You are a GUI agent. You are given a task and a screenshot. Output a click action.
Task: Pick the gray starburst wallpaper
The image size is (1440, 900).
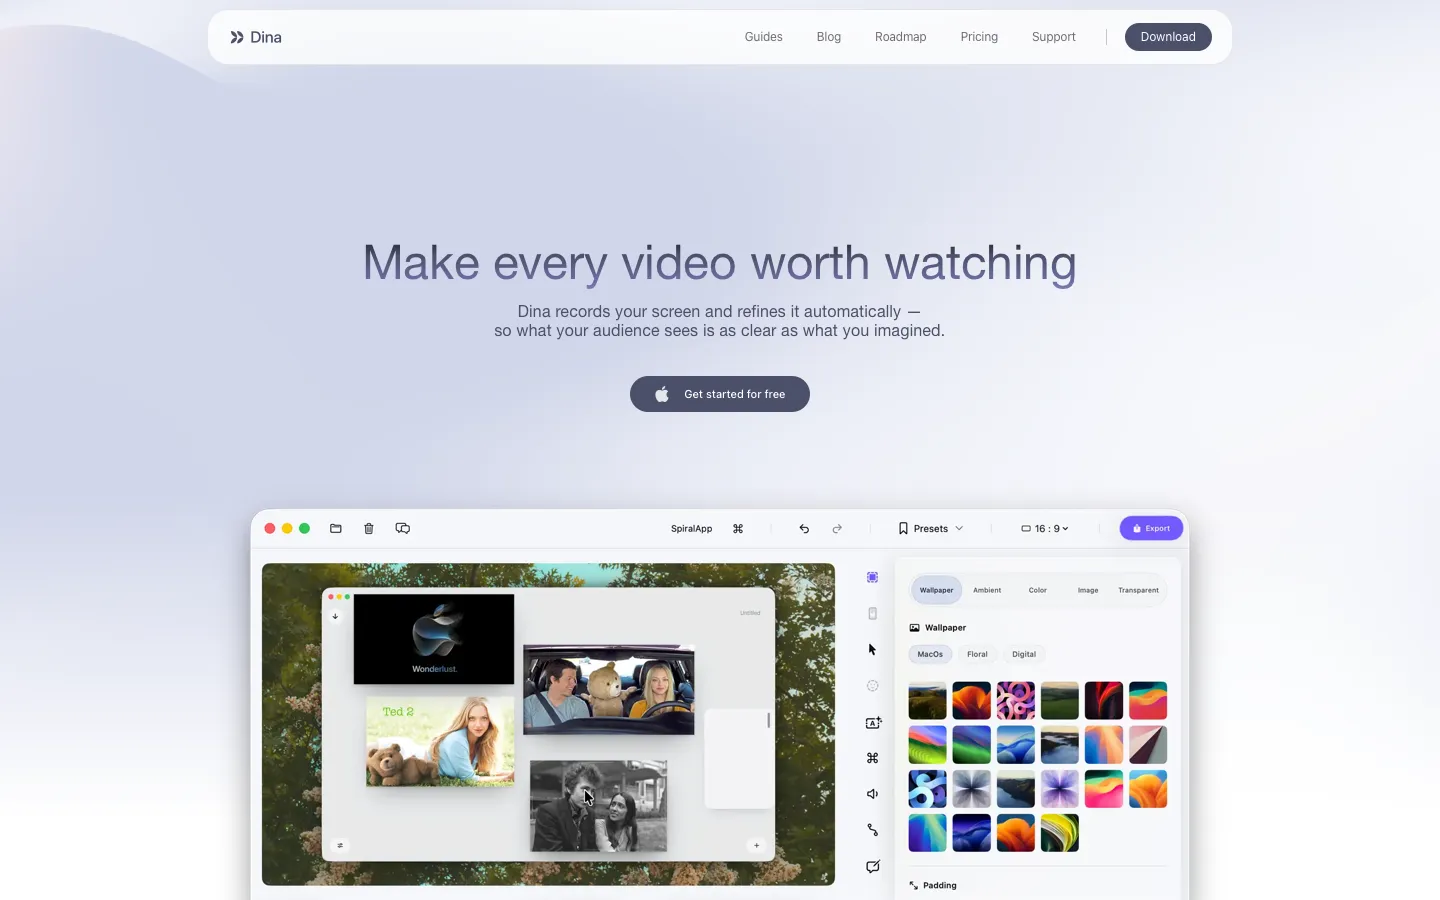971,789
